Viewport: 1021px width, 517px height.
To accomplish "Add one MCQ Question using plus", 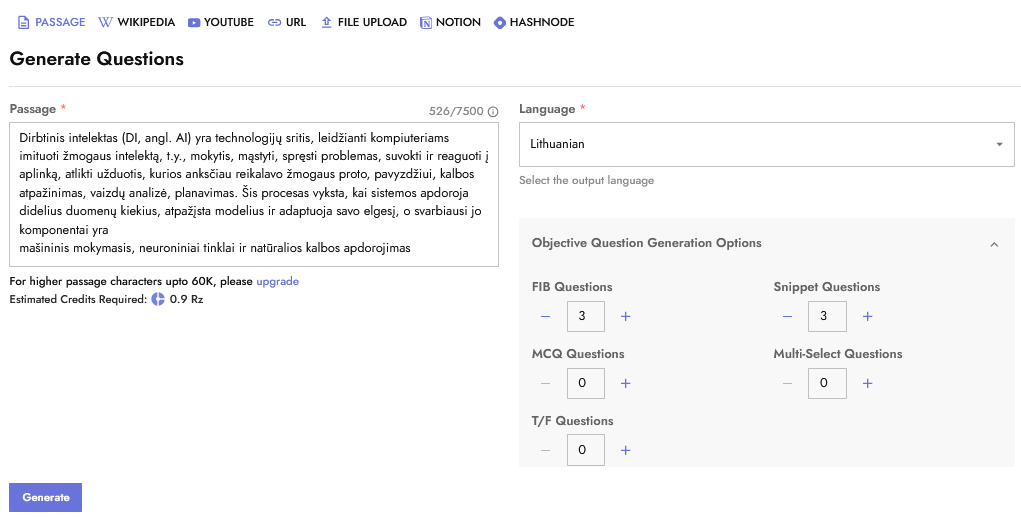I will click(x=626, y=383).
